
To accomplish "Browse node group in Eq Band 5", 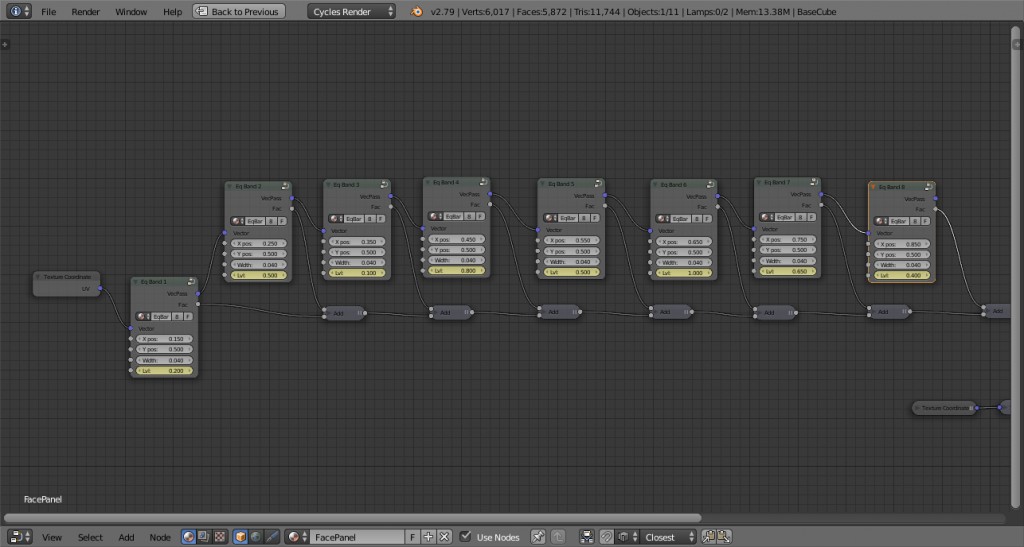I will click(550, 218).
